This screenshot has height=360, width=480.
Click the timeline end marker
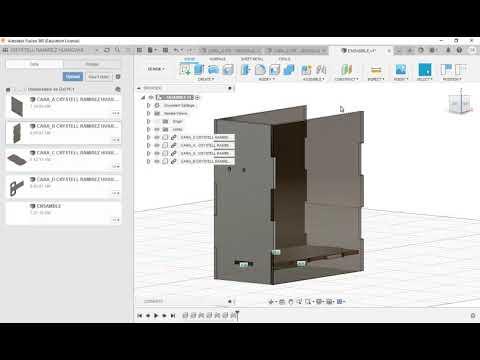pyautogui.click(x=237, y=315)
